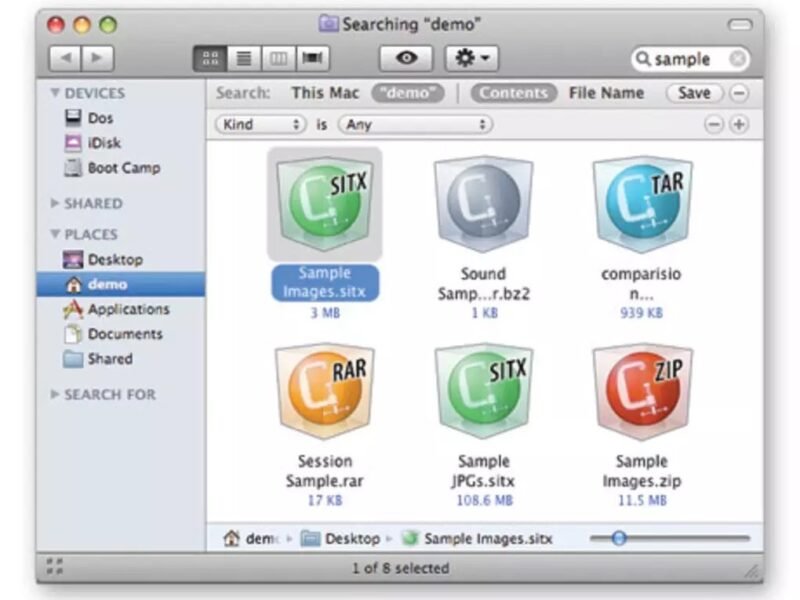Select the Sample Images.zip archive icon
Image resolution: width=800 pixels, height=600 pixels.
coord(642,388)
